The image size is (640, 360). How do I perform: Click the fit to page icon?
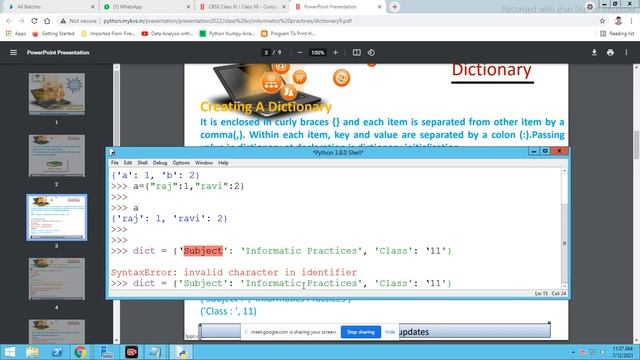357,53
